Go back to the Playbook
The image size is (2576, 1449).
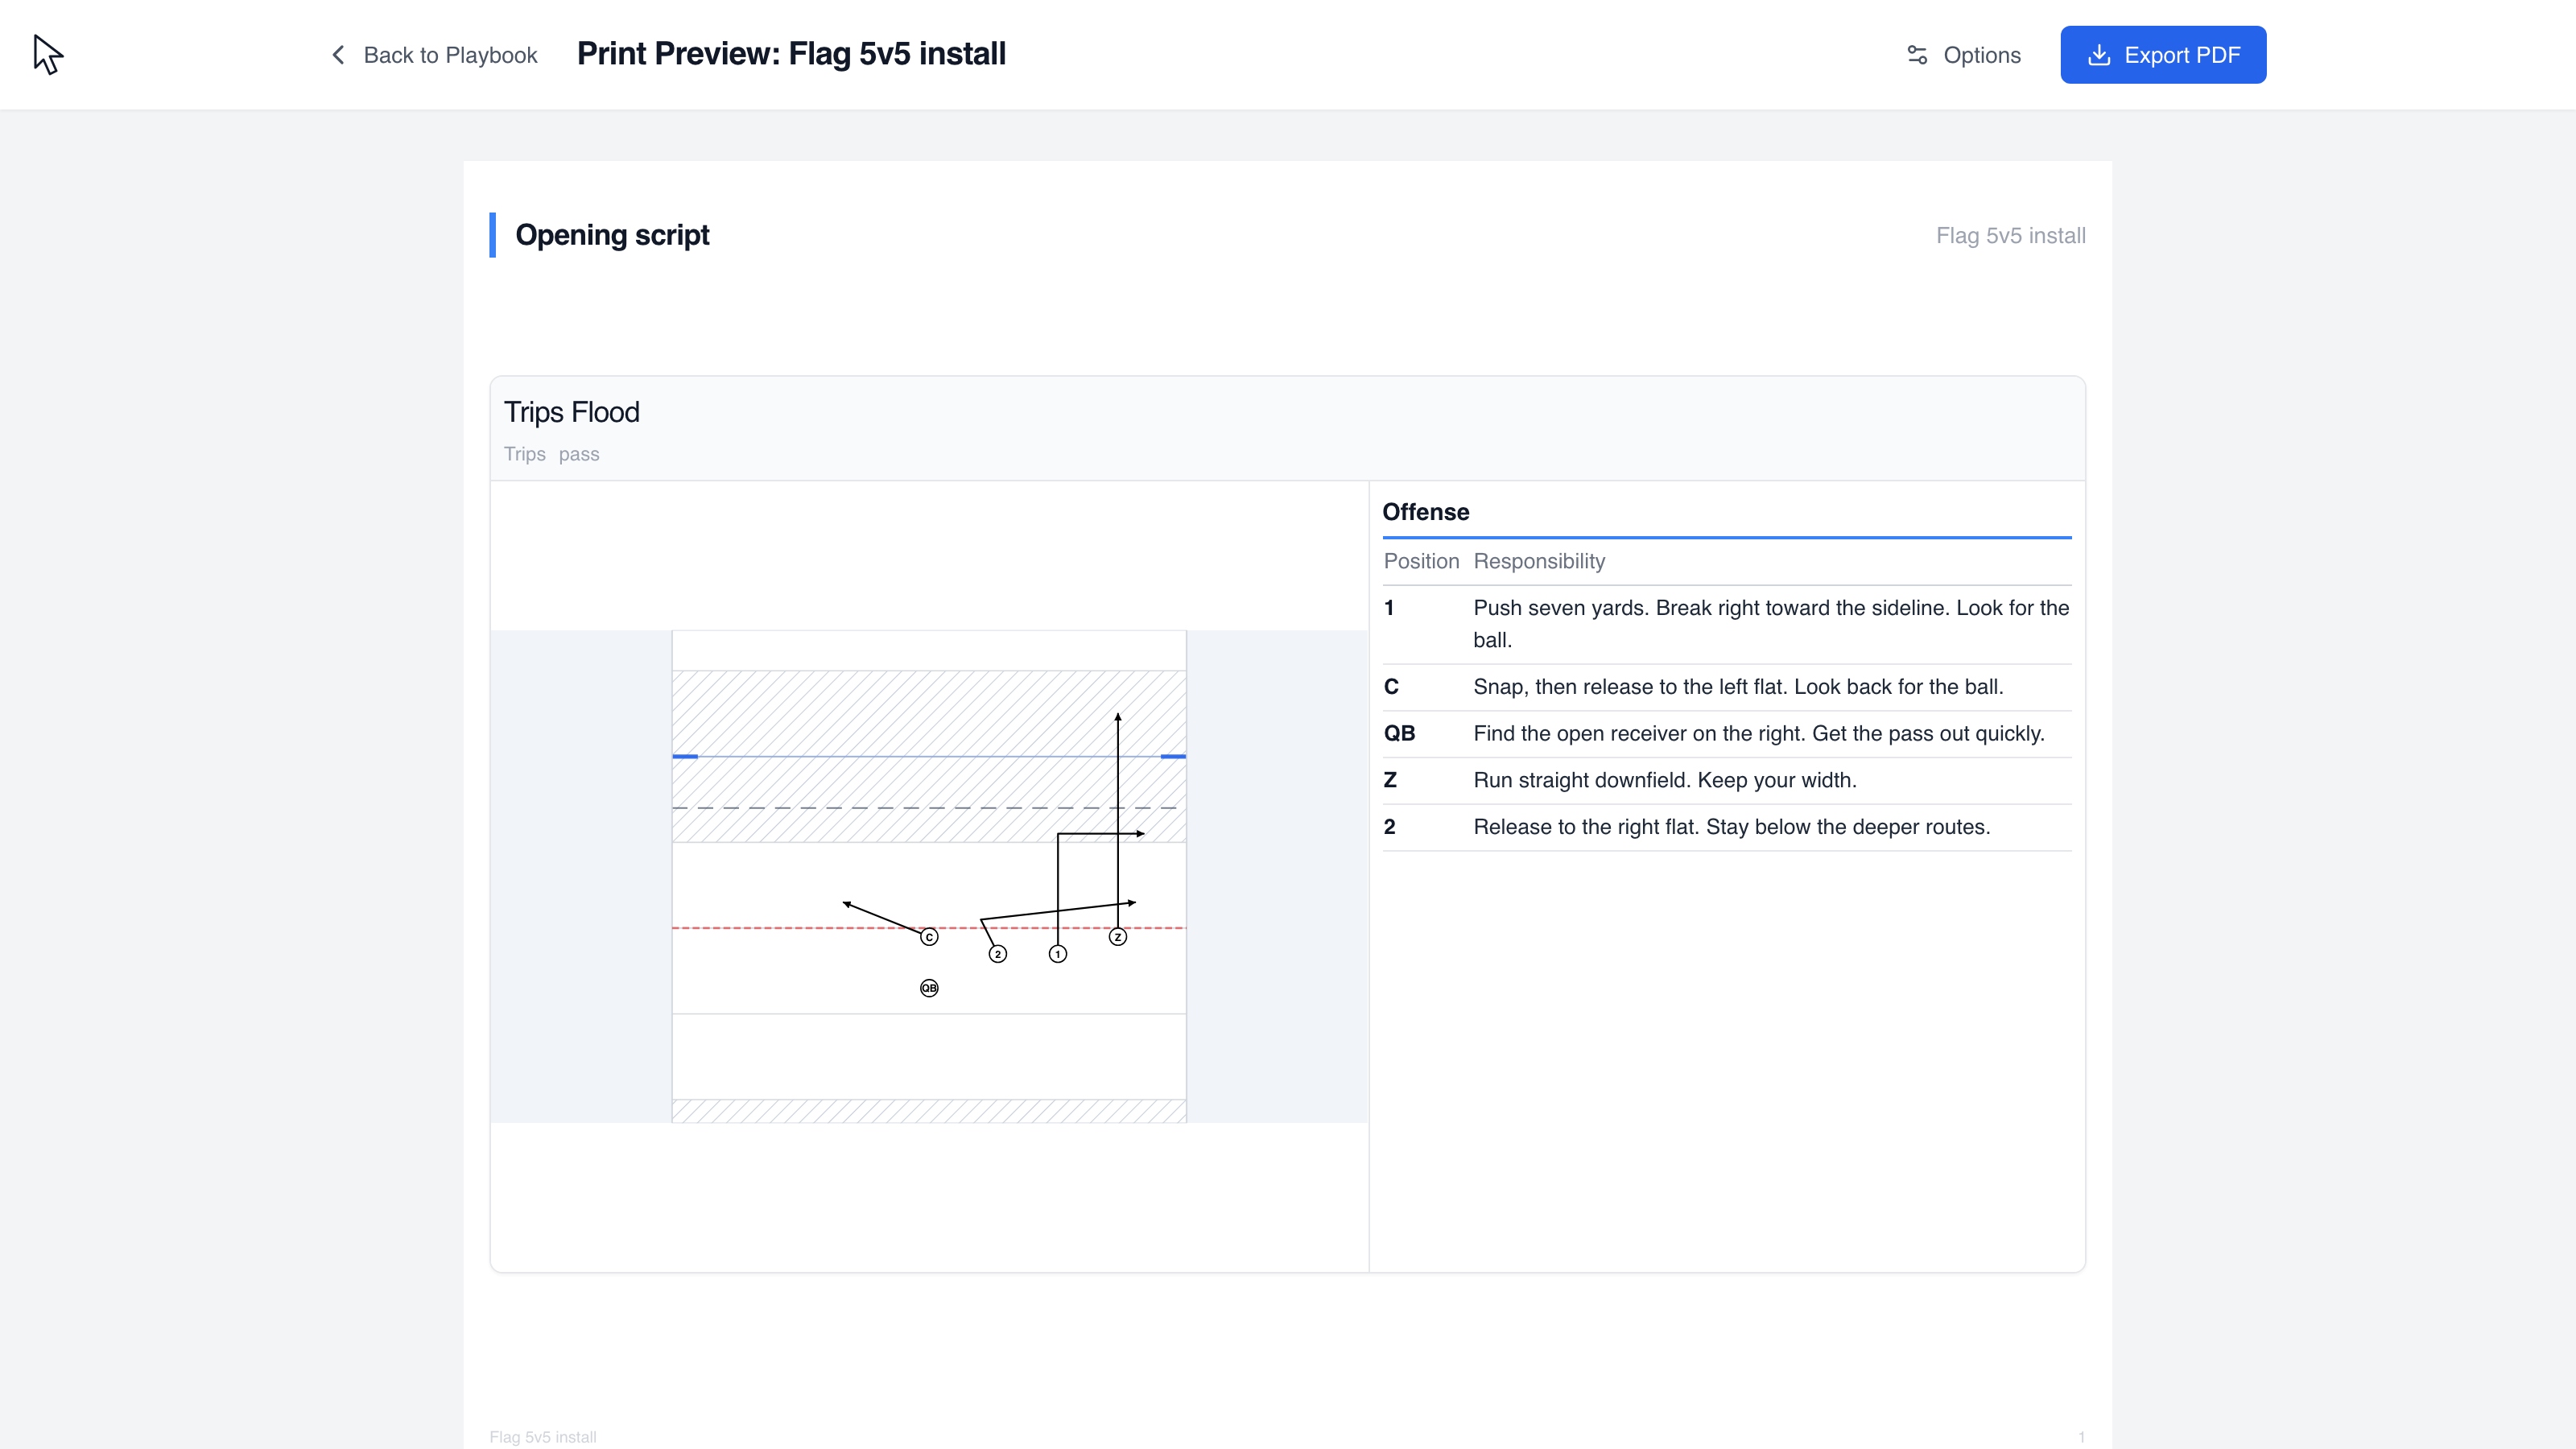point(434,55)
